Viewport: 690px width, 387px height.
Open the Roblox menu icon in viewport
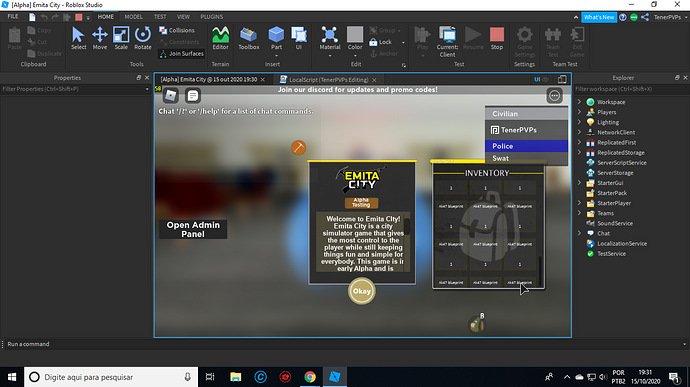171,96
